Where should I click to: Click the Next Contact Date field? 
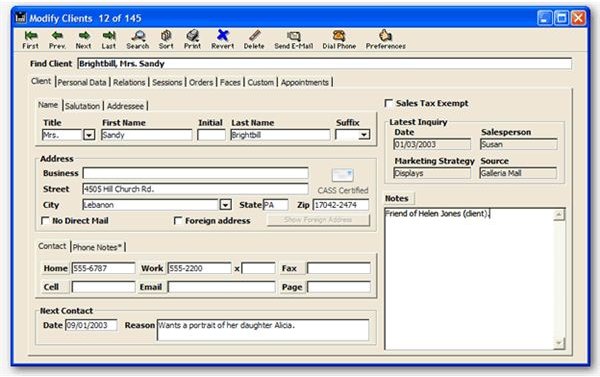(x=91, y=325)
